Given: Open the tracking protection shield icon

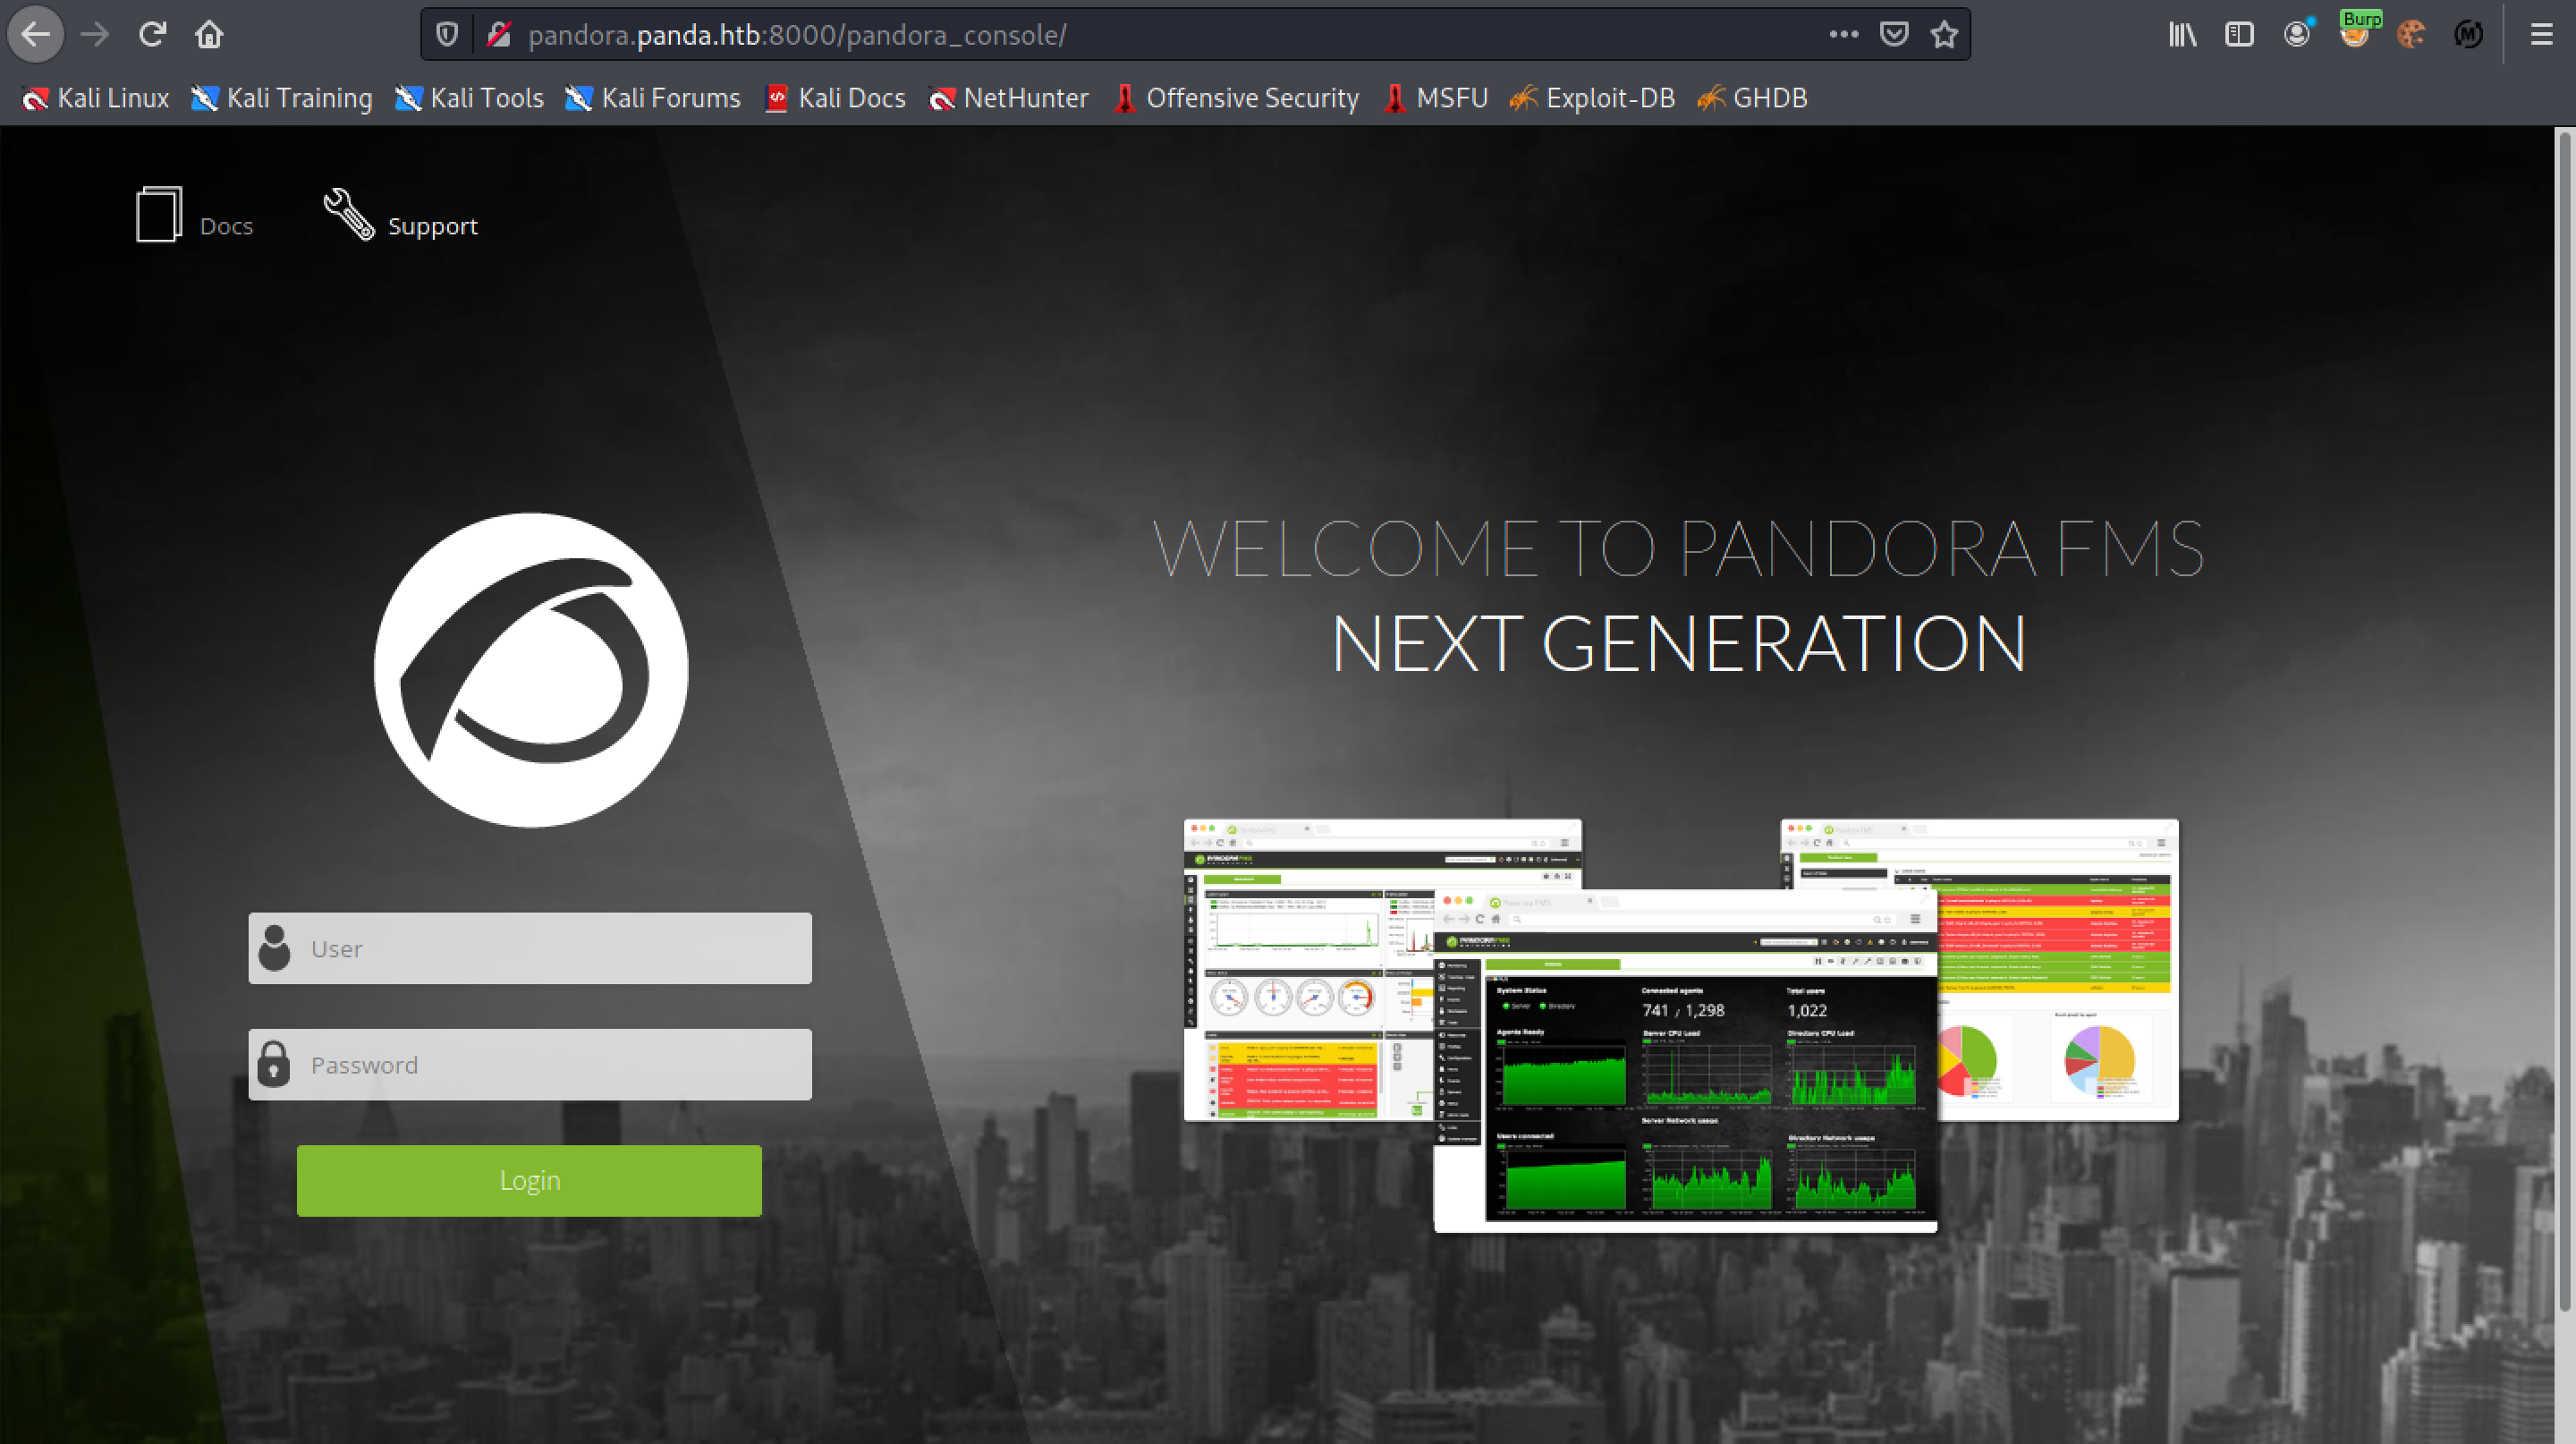Looking at the screenshot, I should tap(447, 35).
